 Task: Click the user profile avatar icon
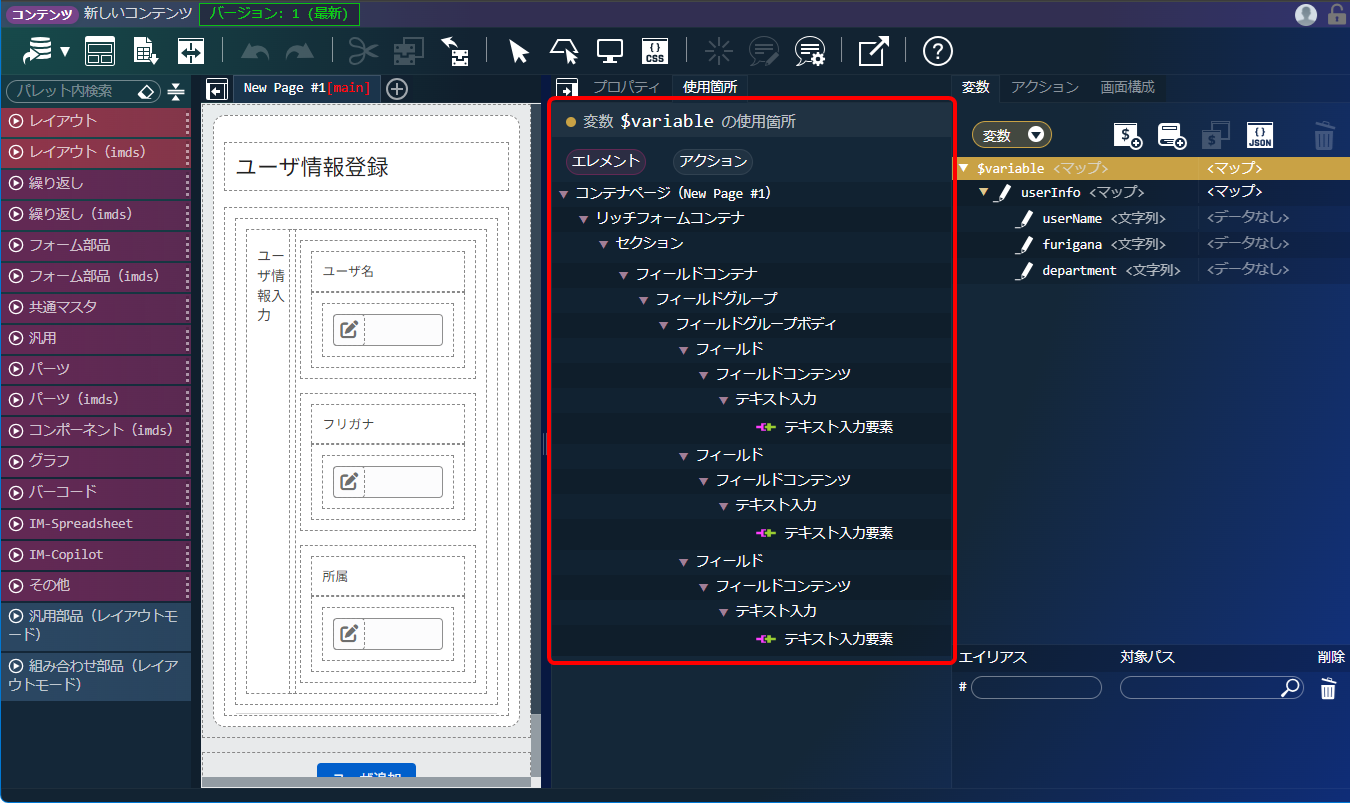pyautogui.click(x=1305, y=14)
